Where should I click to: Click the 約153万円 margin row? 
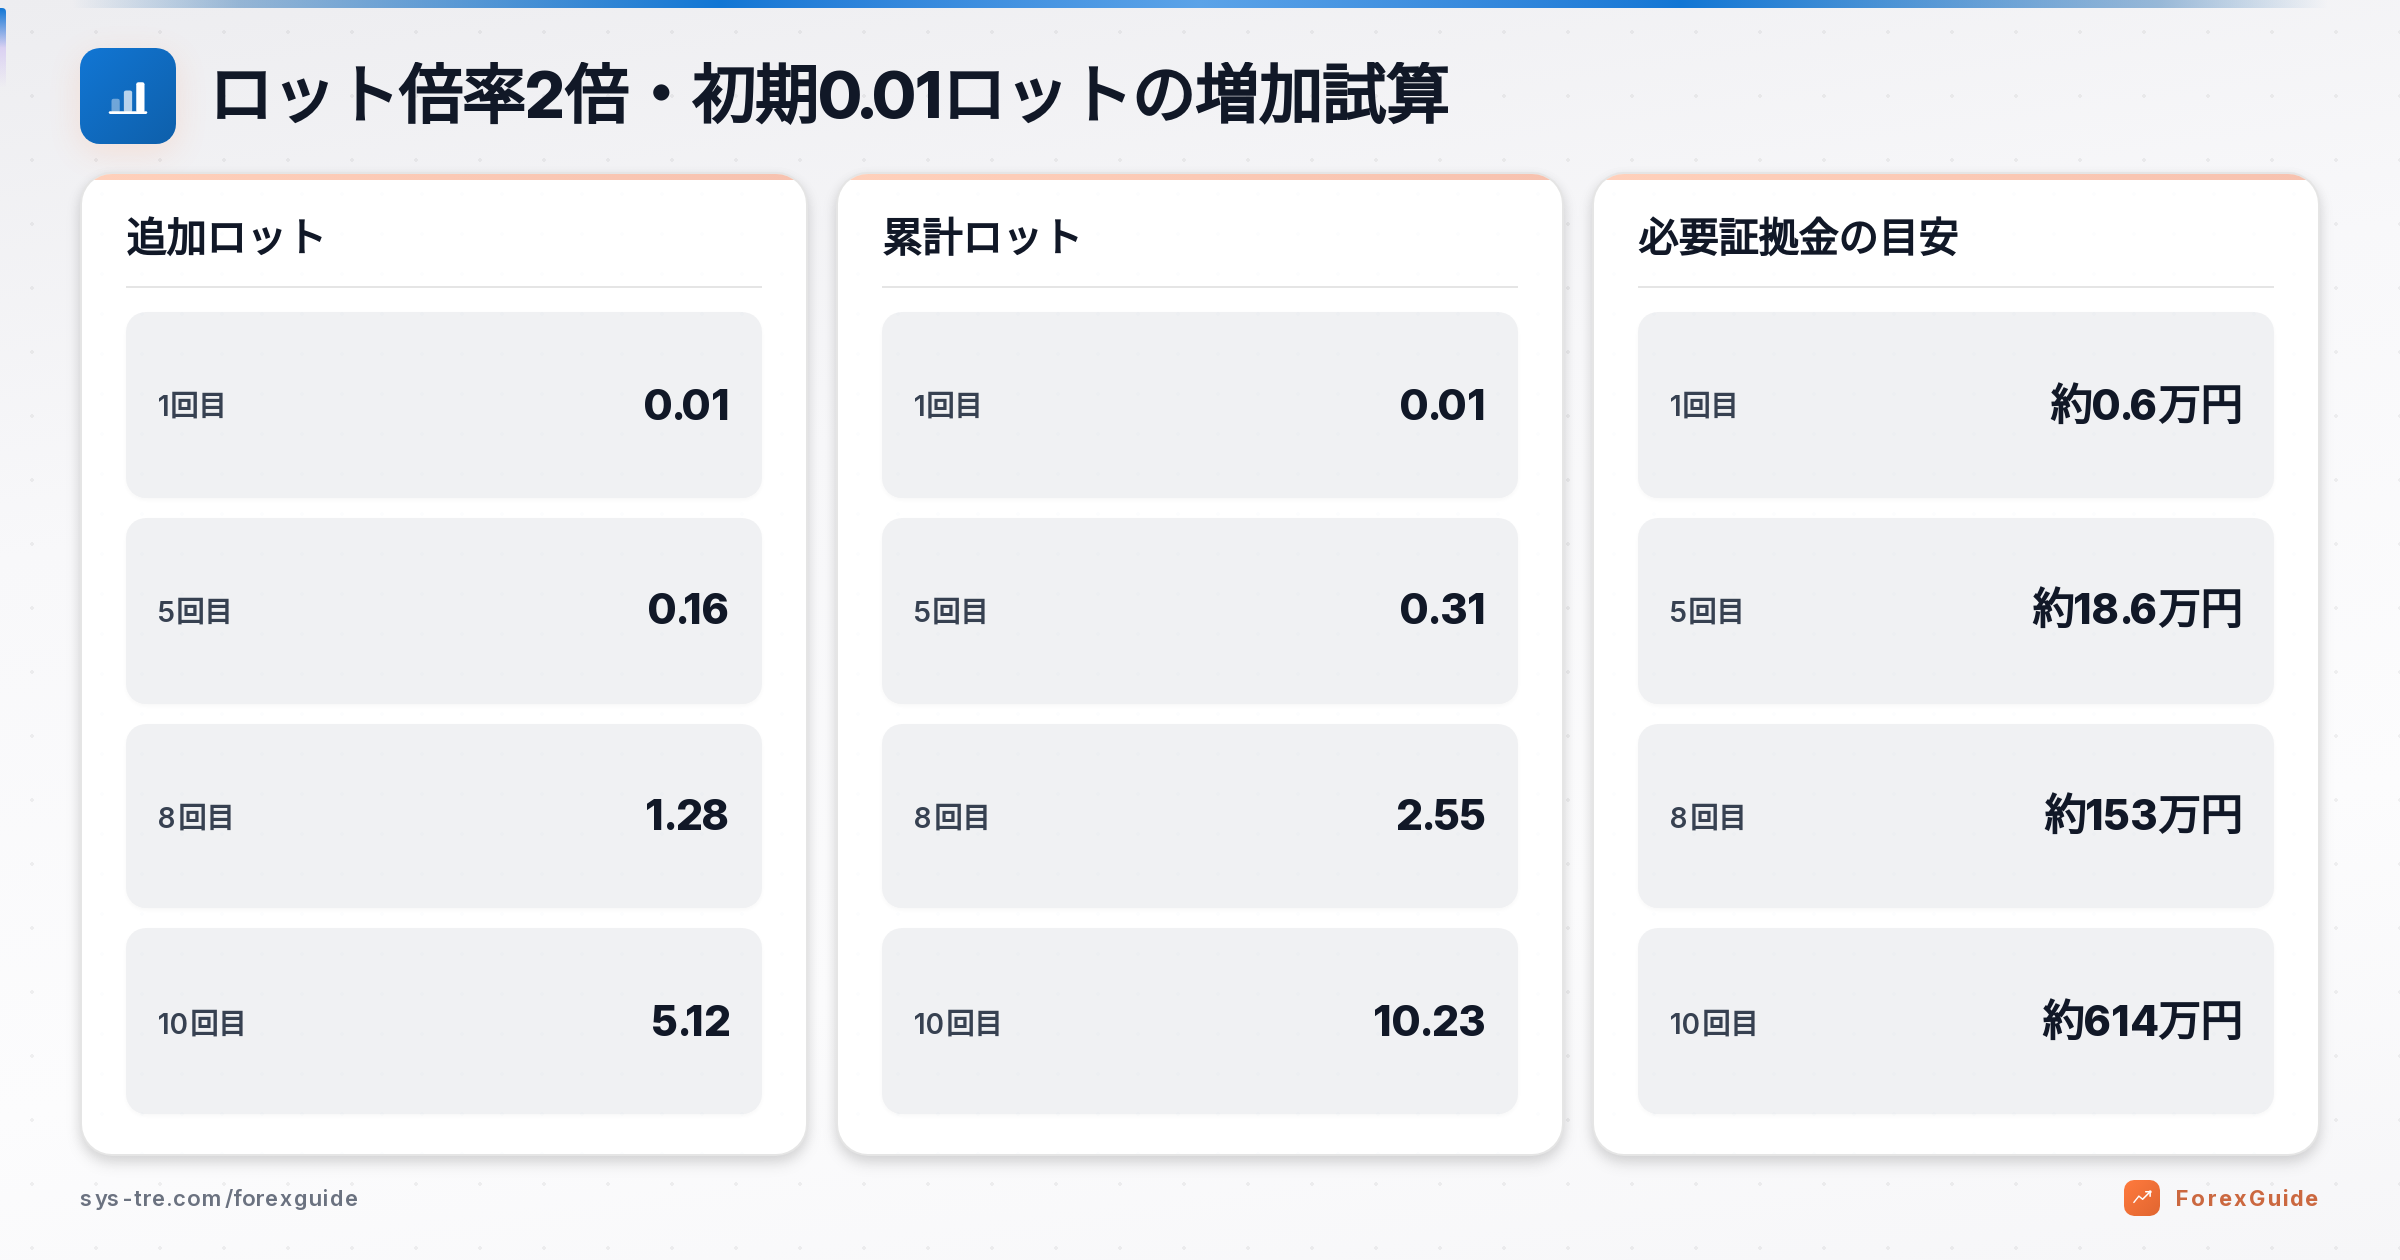tap(1955, 816)
